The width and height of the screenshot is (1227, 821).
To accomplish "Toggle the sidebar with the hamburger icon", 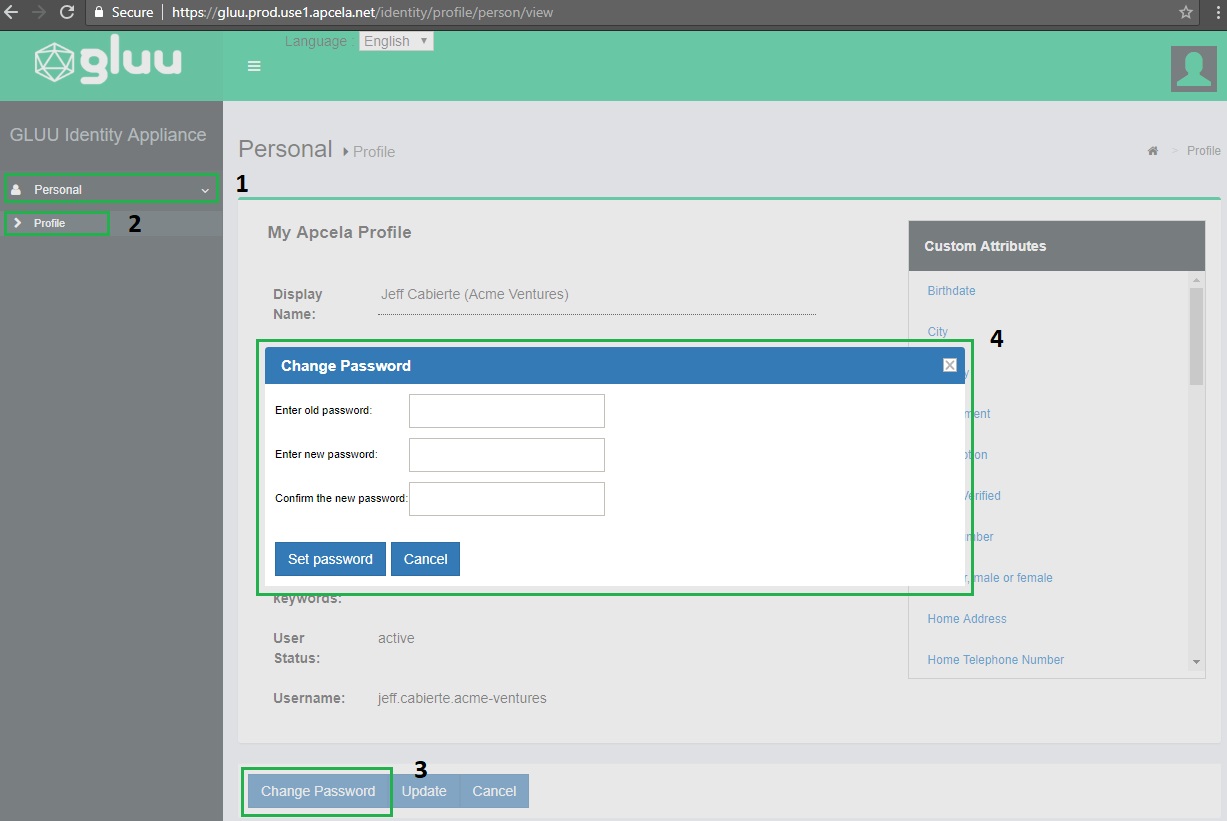I will tap(254, 66).
